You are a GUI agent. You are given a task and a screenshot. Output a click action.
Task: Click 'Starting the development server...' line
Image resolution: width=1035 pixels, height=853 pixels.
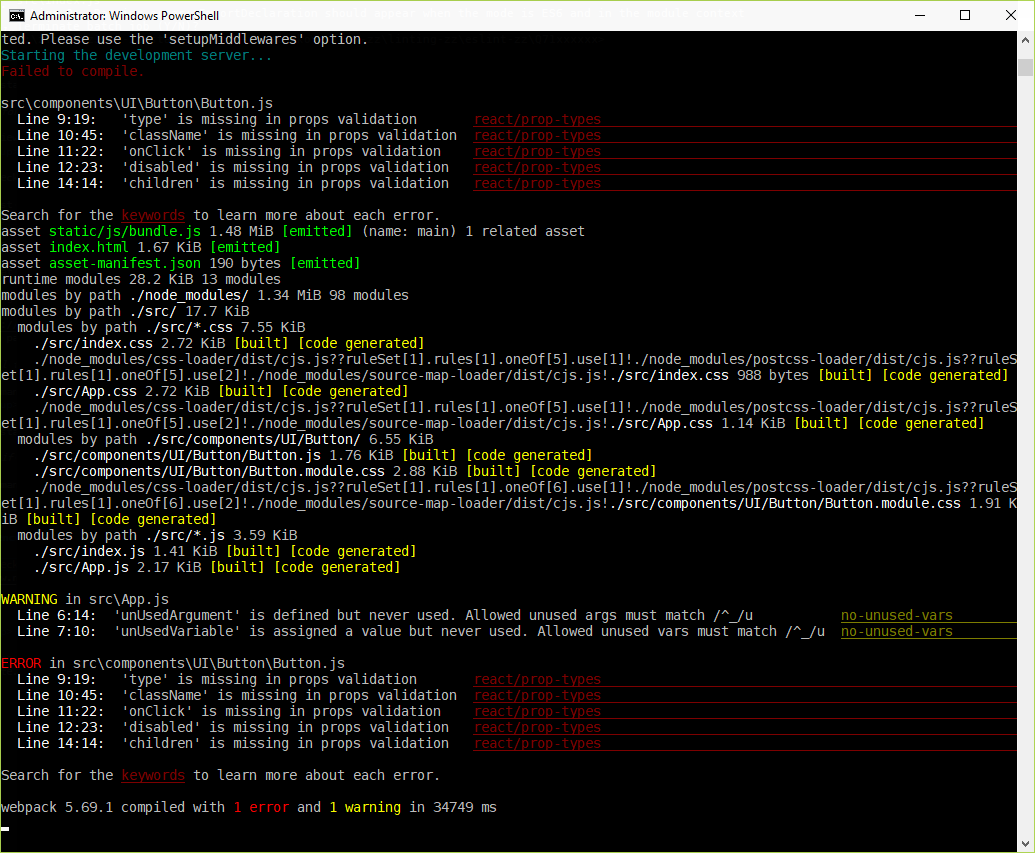(x=137, y=55)
